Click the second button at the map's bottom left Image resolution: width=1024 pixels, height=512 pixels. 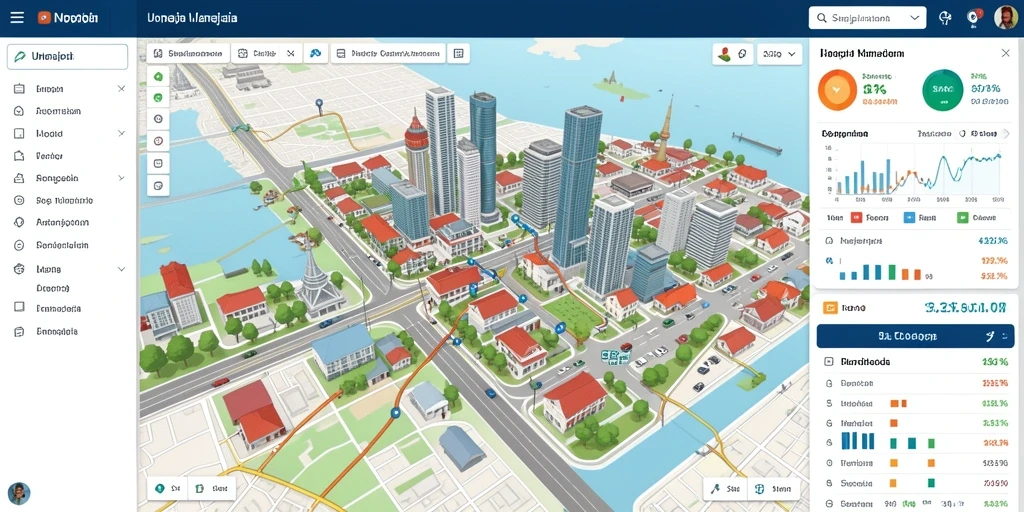coord(212,488)
